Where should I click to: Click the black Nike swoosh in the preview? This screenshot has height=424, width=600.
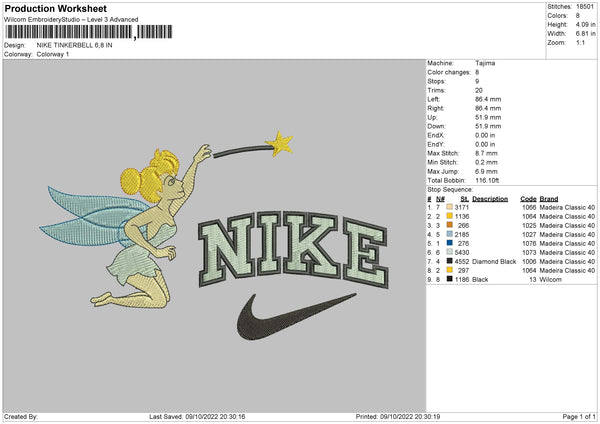pos(296,316)
